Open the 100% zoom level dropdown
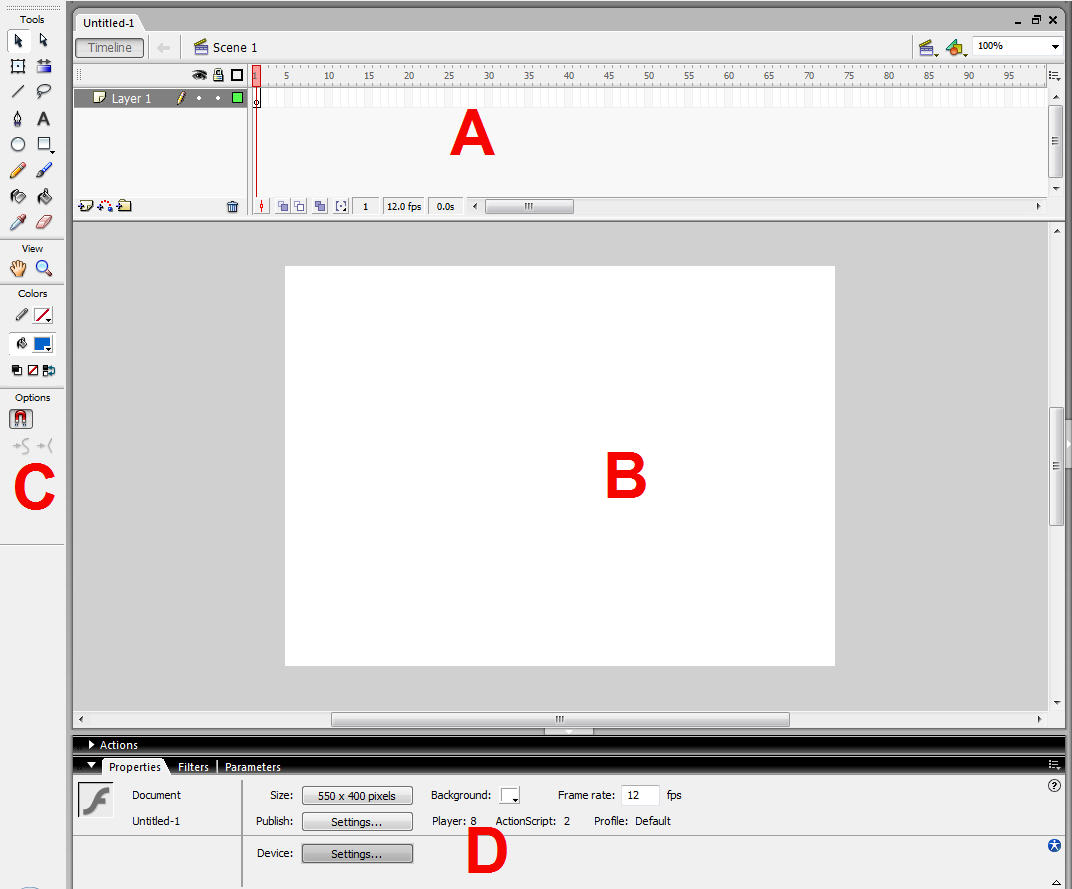The image size is (1072, 889). coord(1056,47)
